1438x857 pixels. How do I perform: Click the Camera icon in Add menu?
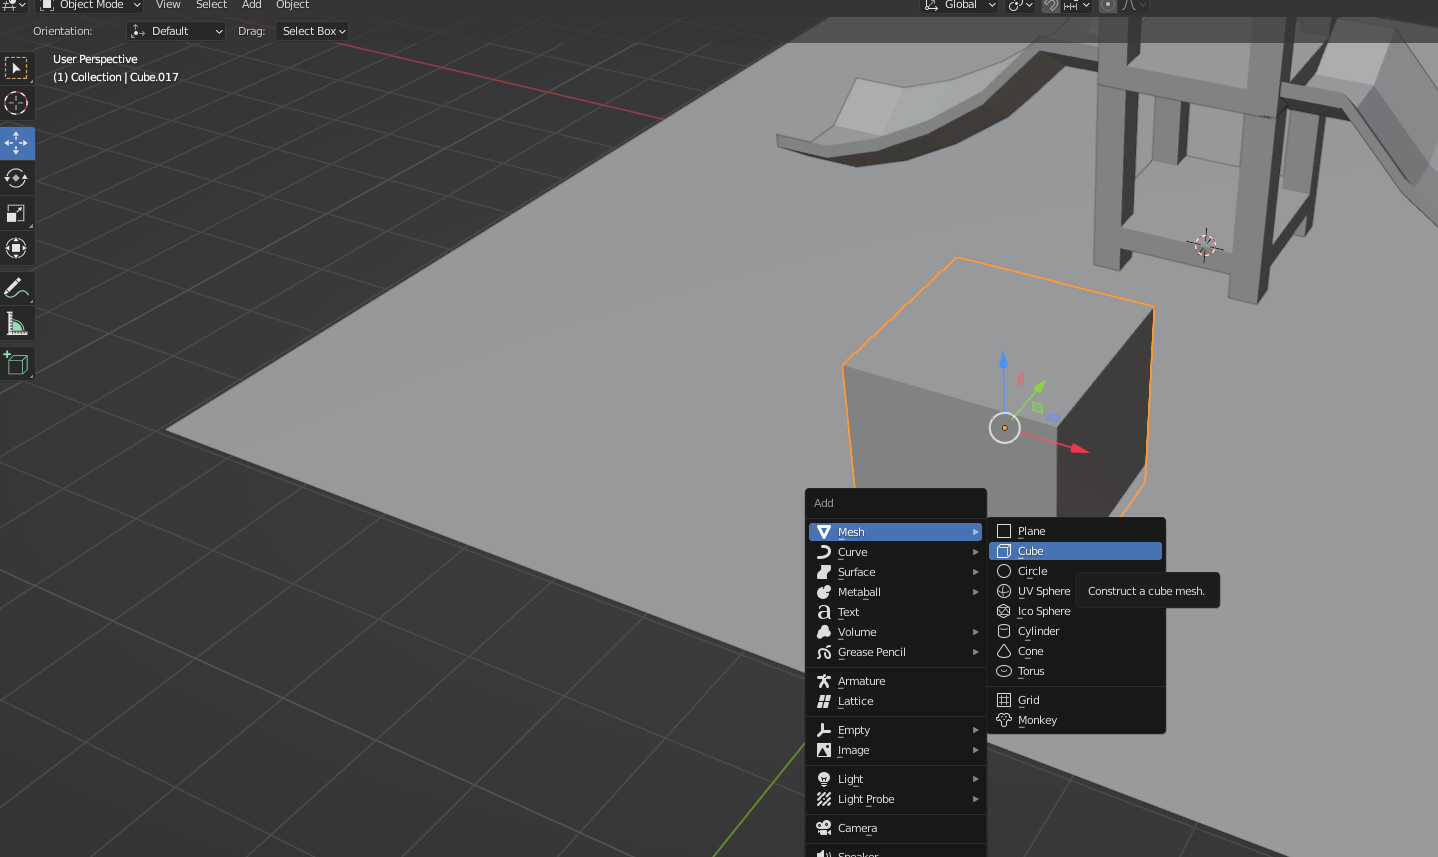point(824,828)
